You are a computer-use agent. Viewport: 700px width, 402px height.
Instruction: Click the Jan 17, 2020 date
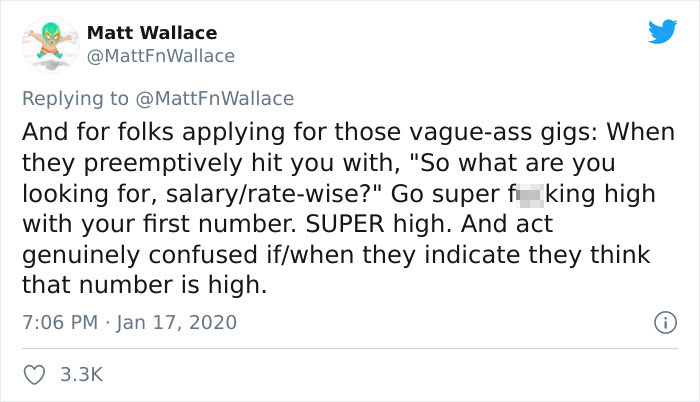tap(176, 322)
